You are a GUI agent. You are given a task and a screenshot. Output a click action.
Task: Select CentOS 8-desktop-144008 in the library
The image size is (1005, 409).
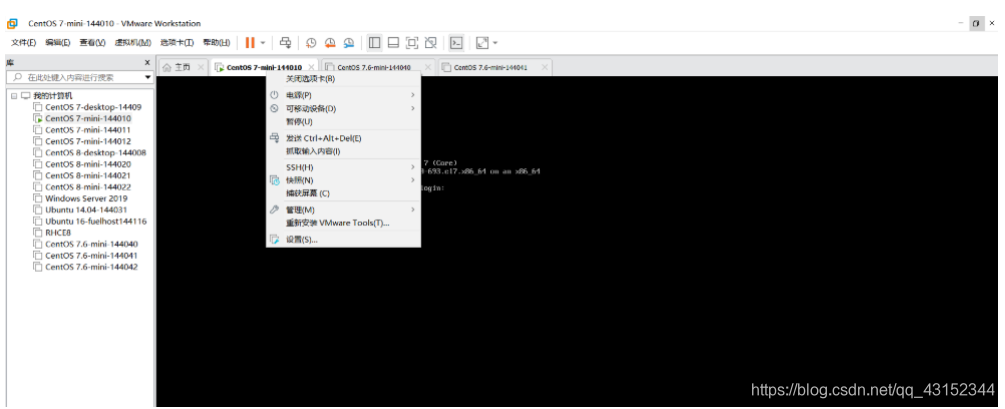pyautogui.click(x=96, y=153)
